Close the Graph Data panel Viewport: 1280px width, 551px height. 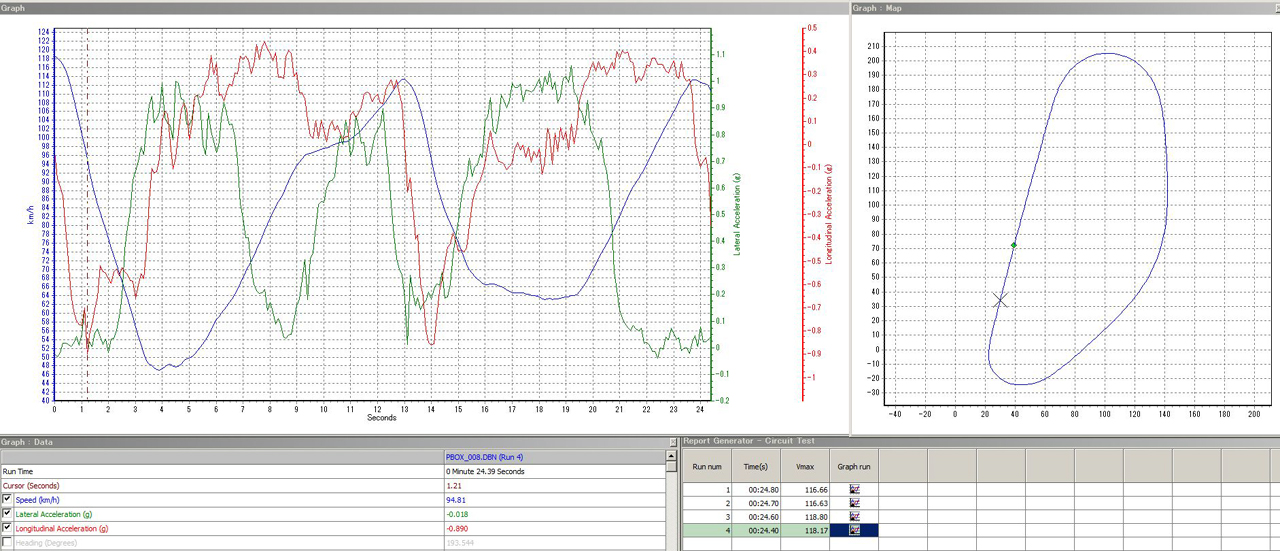pyautogui.click(x=672, y=441)
